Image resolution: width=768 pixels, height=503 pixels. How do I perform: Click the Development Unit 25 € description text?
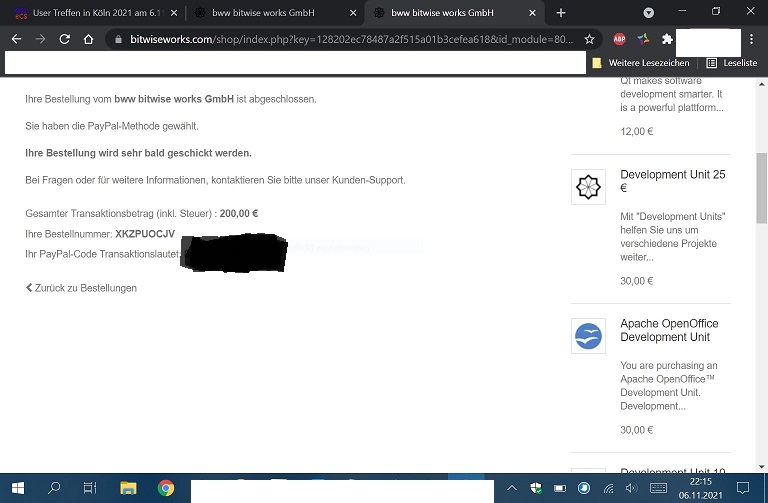point(672,237)
